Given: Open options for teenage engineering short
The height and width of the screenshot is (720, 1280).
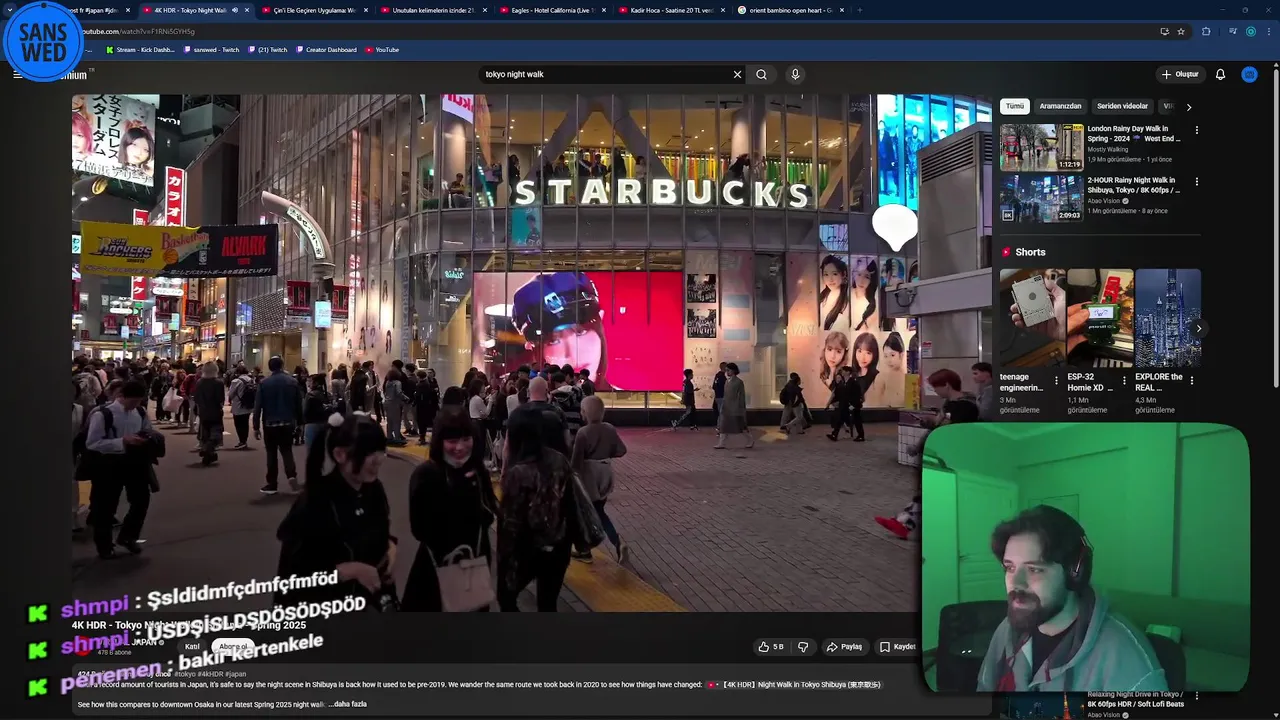Looking at the screenshot, I should pyautogui.click(x=1056, y=380).
